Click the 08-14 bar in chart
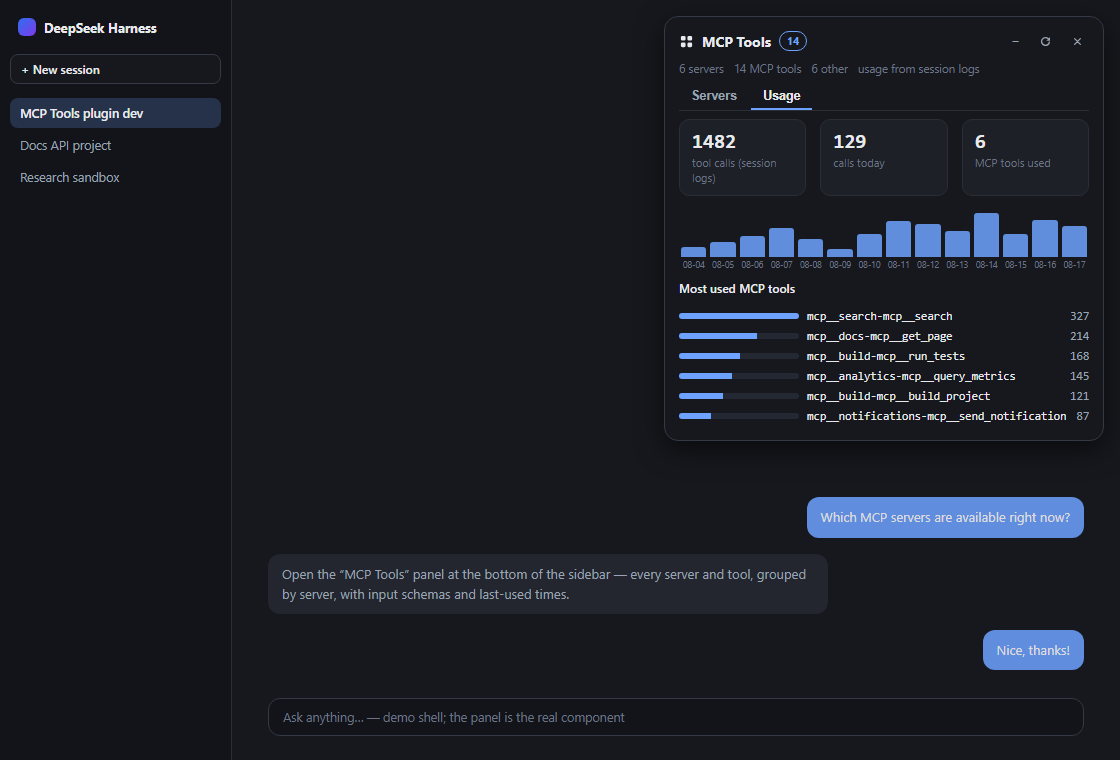This screenshot has width=1120, height=760. click(986, 235)
